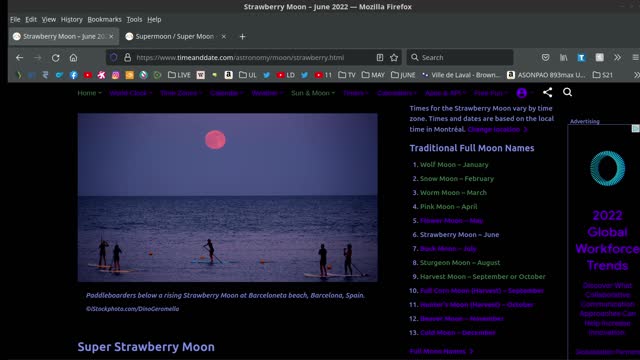
Task: Open the Facebook bookmark icon
Action: coord(73,75)
